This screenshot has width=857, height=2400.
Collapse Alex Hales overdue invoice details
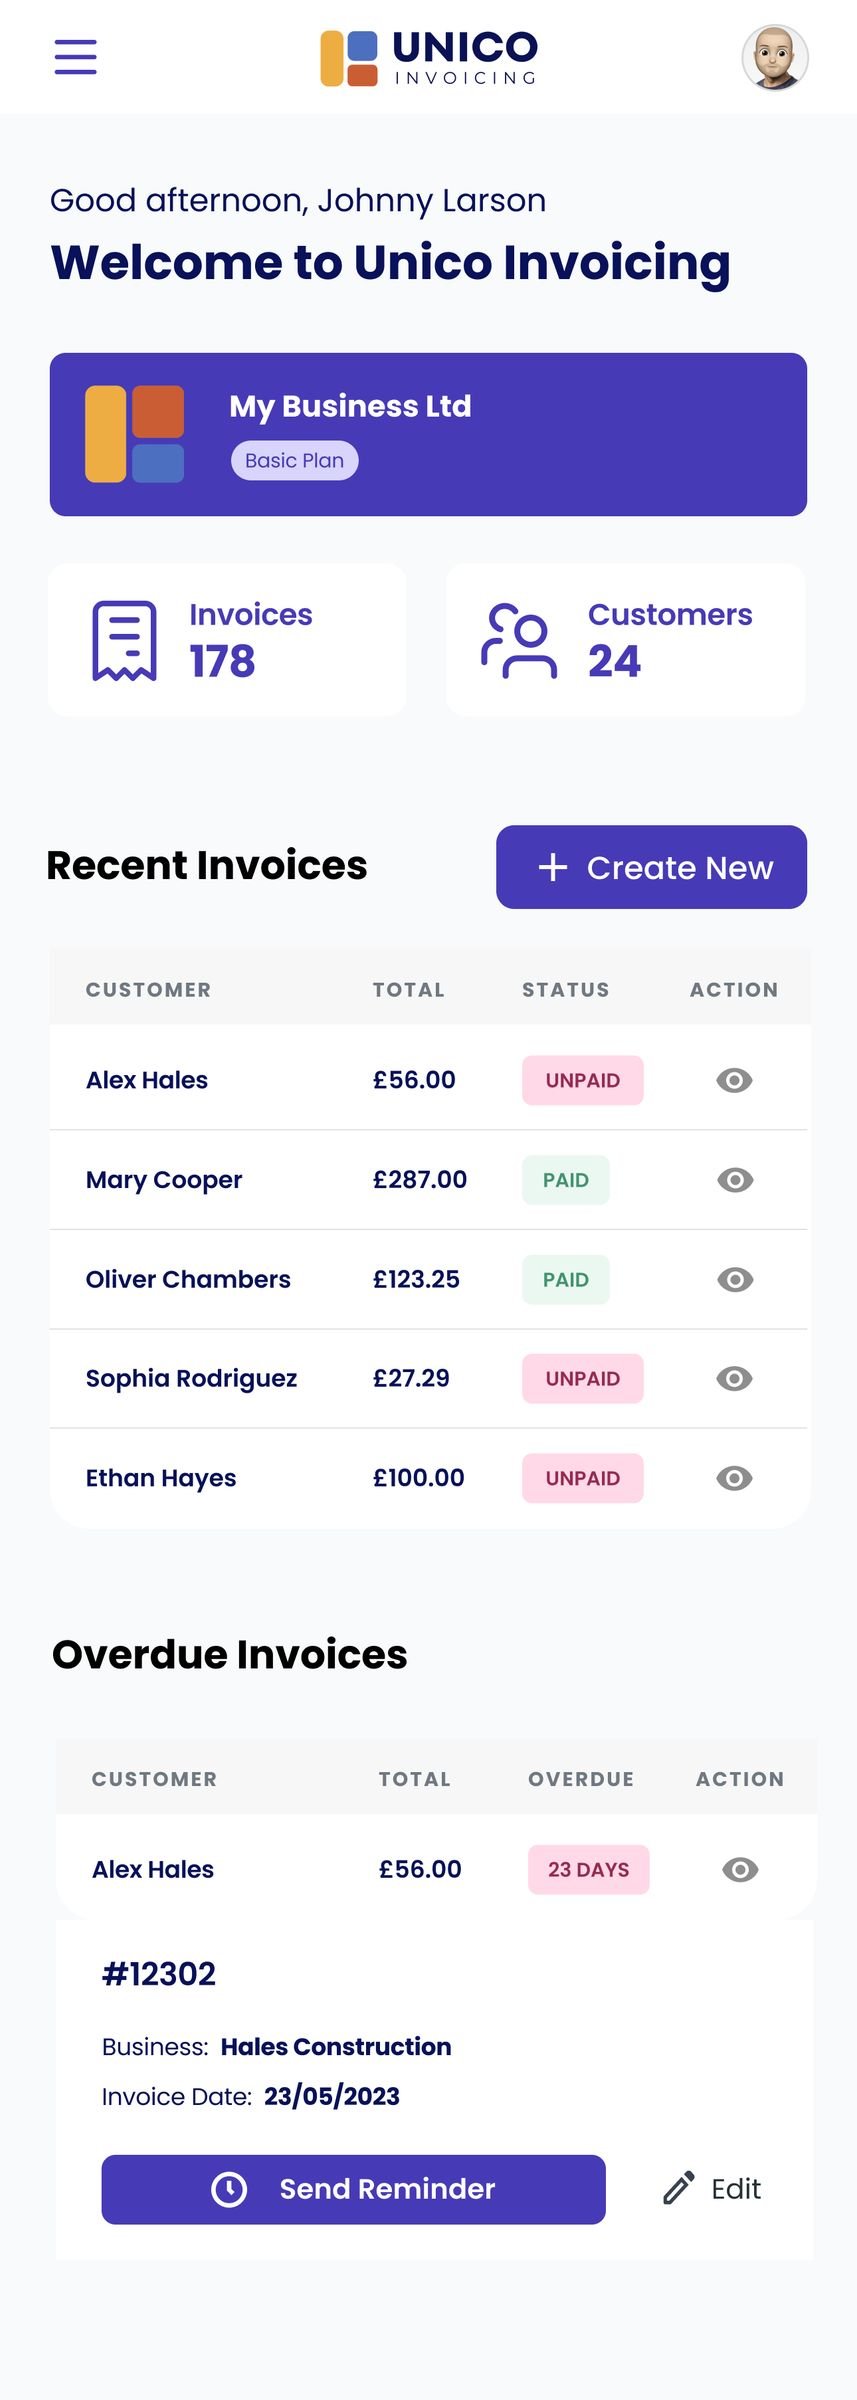(x=740, y=1869)
